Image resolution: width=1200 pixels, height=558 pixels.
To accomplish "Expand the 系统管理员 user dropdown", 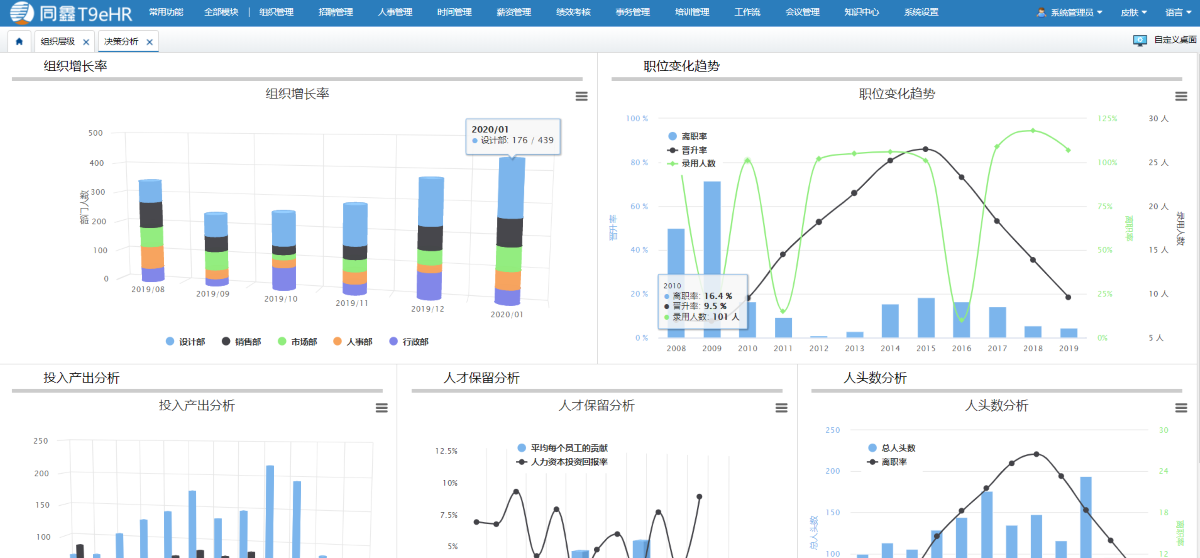I will click(1070, 13).
